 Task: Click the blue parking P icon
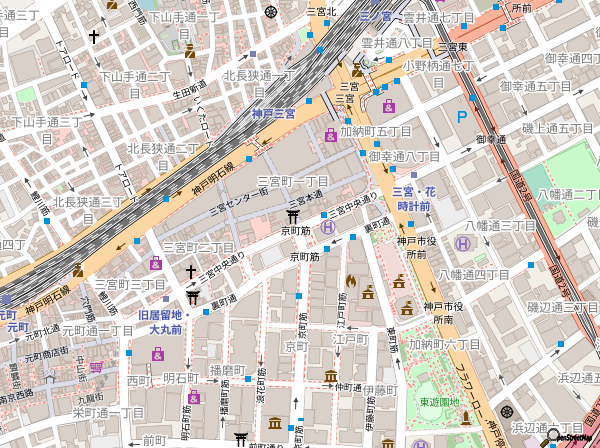(x=462, y=118)
